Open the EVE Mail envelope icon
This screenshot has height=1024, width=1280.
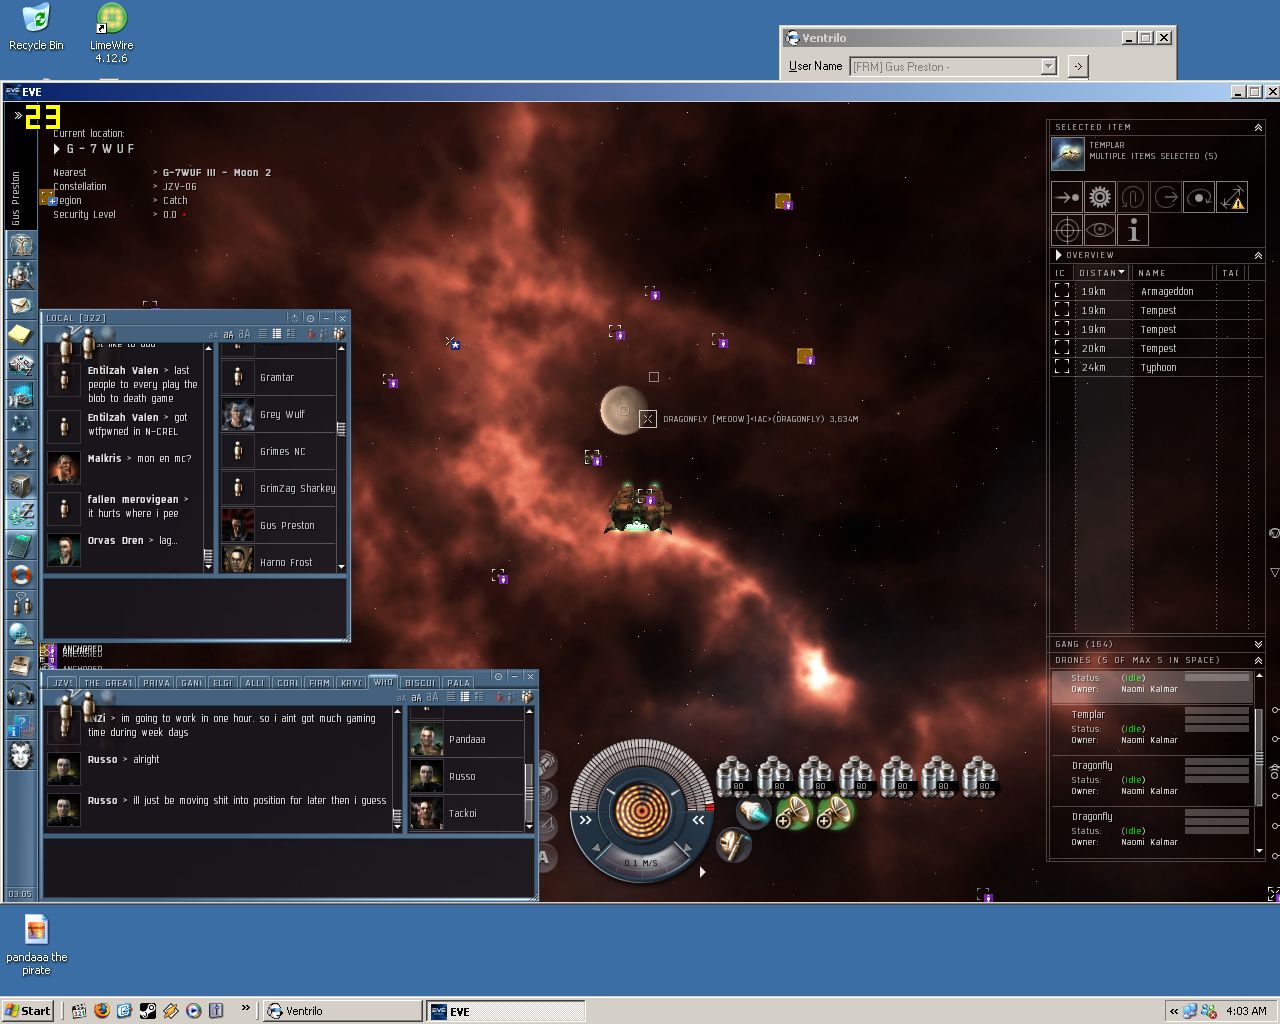click(21, 305)
